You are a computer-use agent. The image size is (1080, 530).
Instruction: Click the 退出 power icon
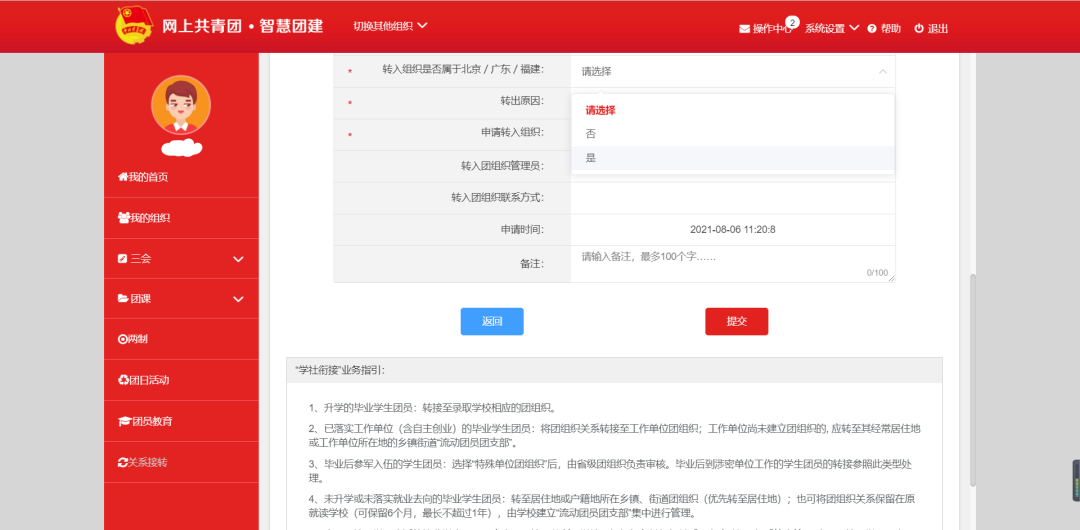point(919,29)
